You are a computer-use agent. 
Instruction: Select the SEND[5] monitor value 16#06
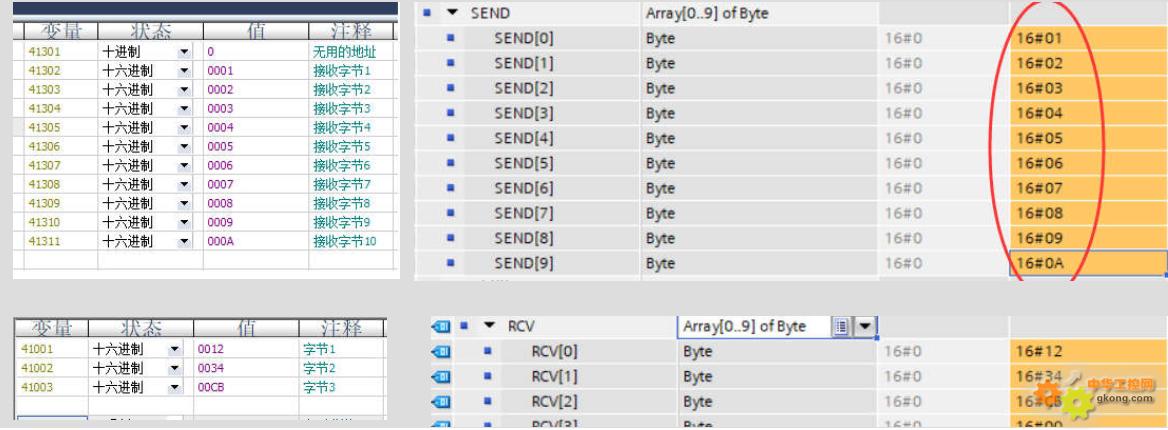1088,163
